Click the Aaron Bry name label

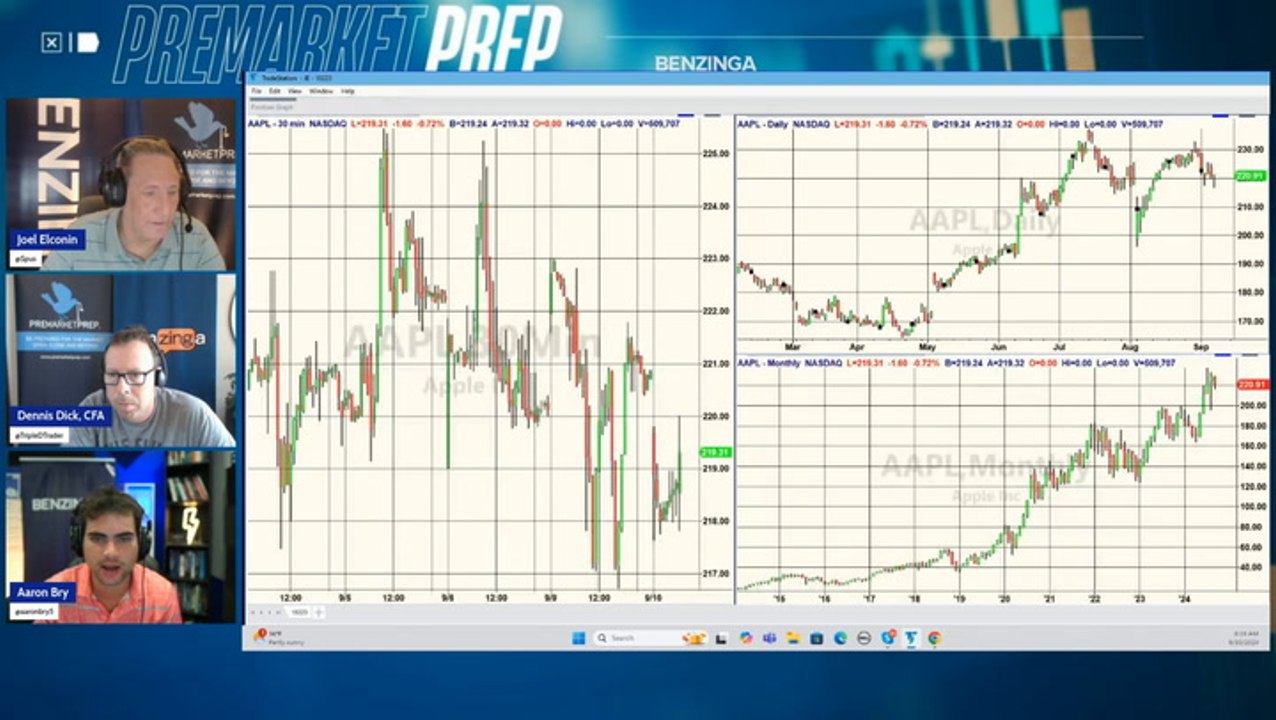point(42,591)
